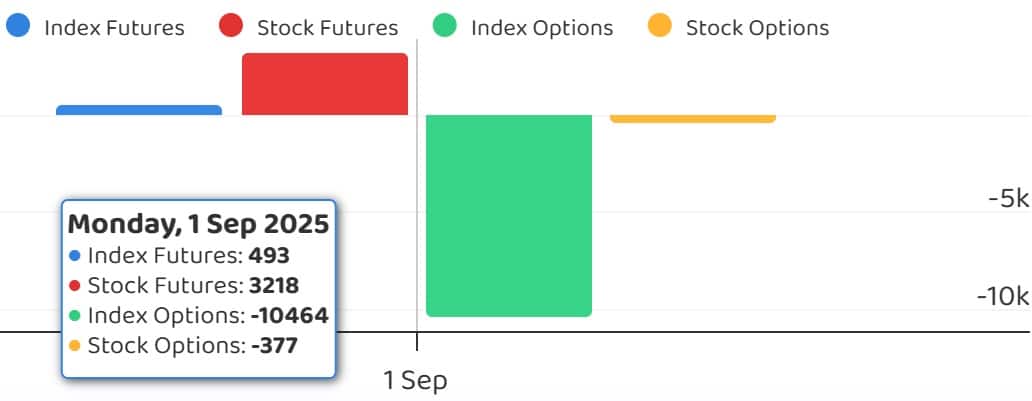Click the red Stock Futures legend dot
The height and width of the screenshot is (401, 1032).
231,25
